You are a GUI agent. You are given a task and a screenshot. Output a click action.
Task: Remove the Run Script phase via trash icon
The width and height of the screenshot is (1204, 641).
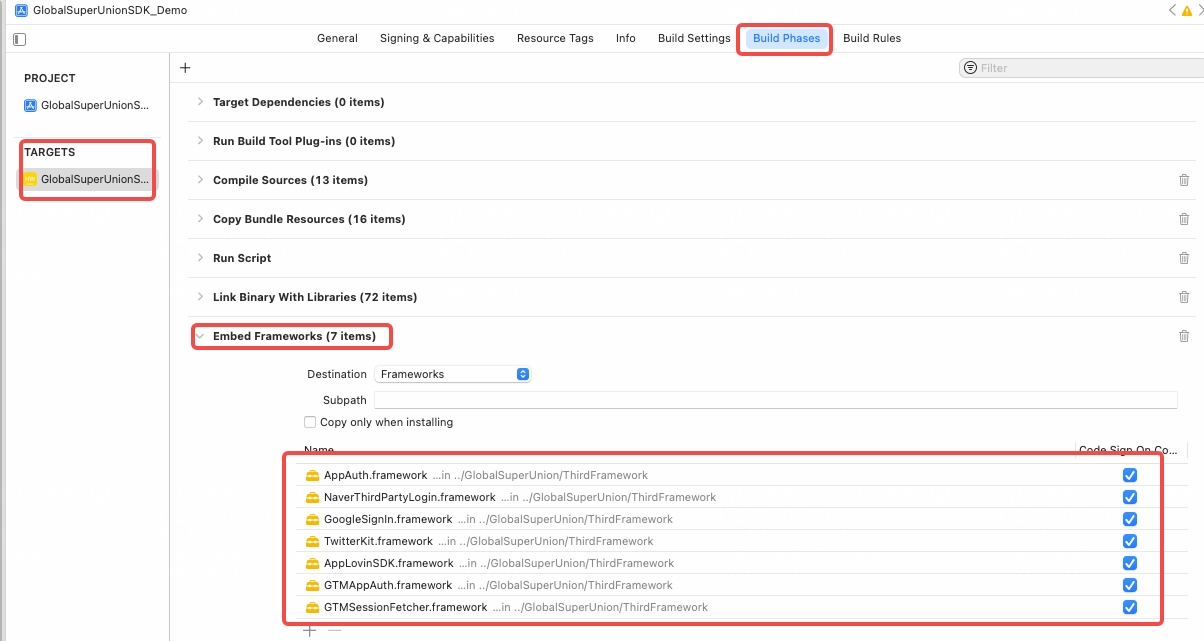click(1184, 258)
